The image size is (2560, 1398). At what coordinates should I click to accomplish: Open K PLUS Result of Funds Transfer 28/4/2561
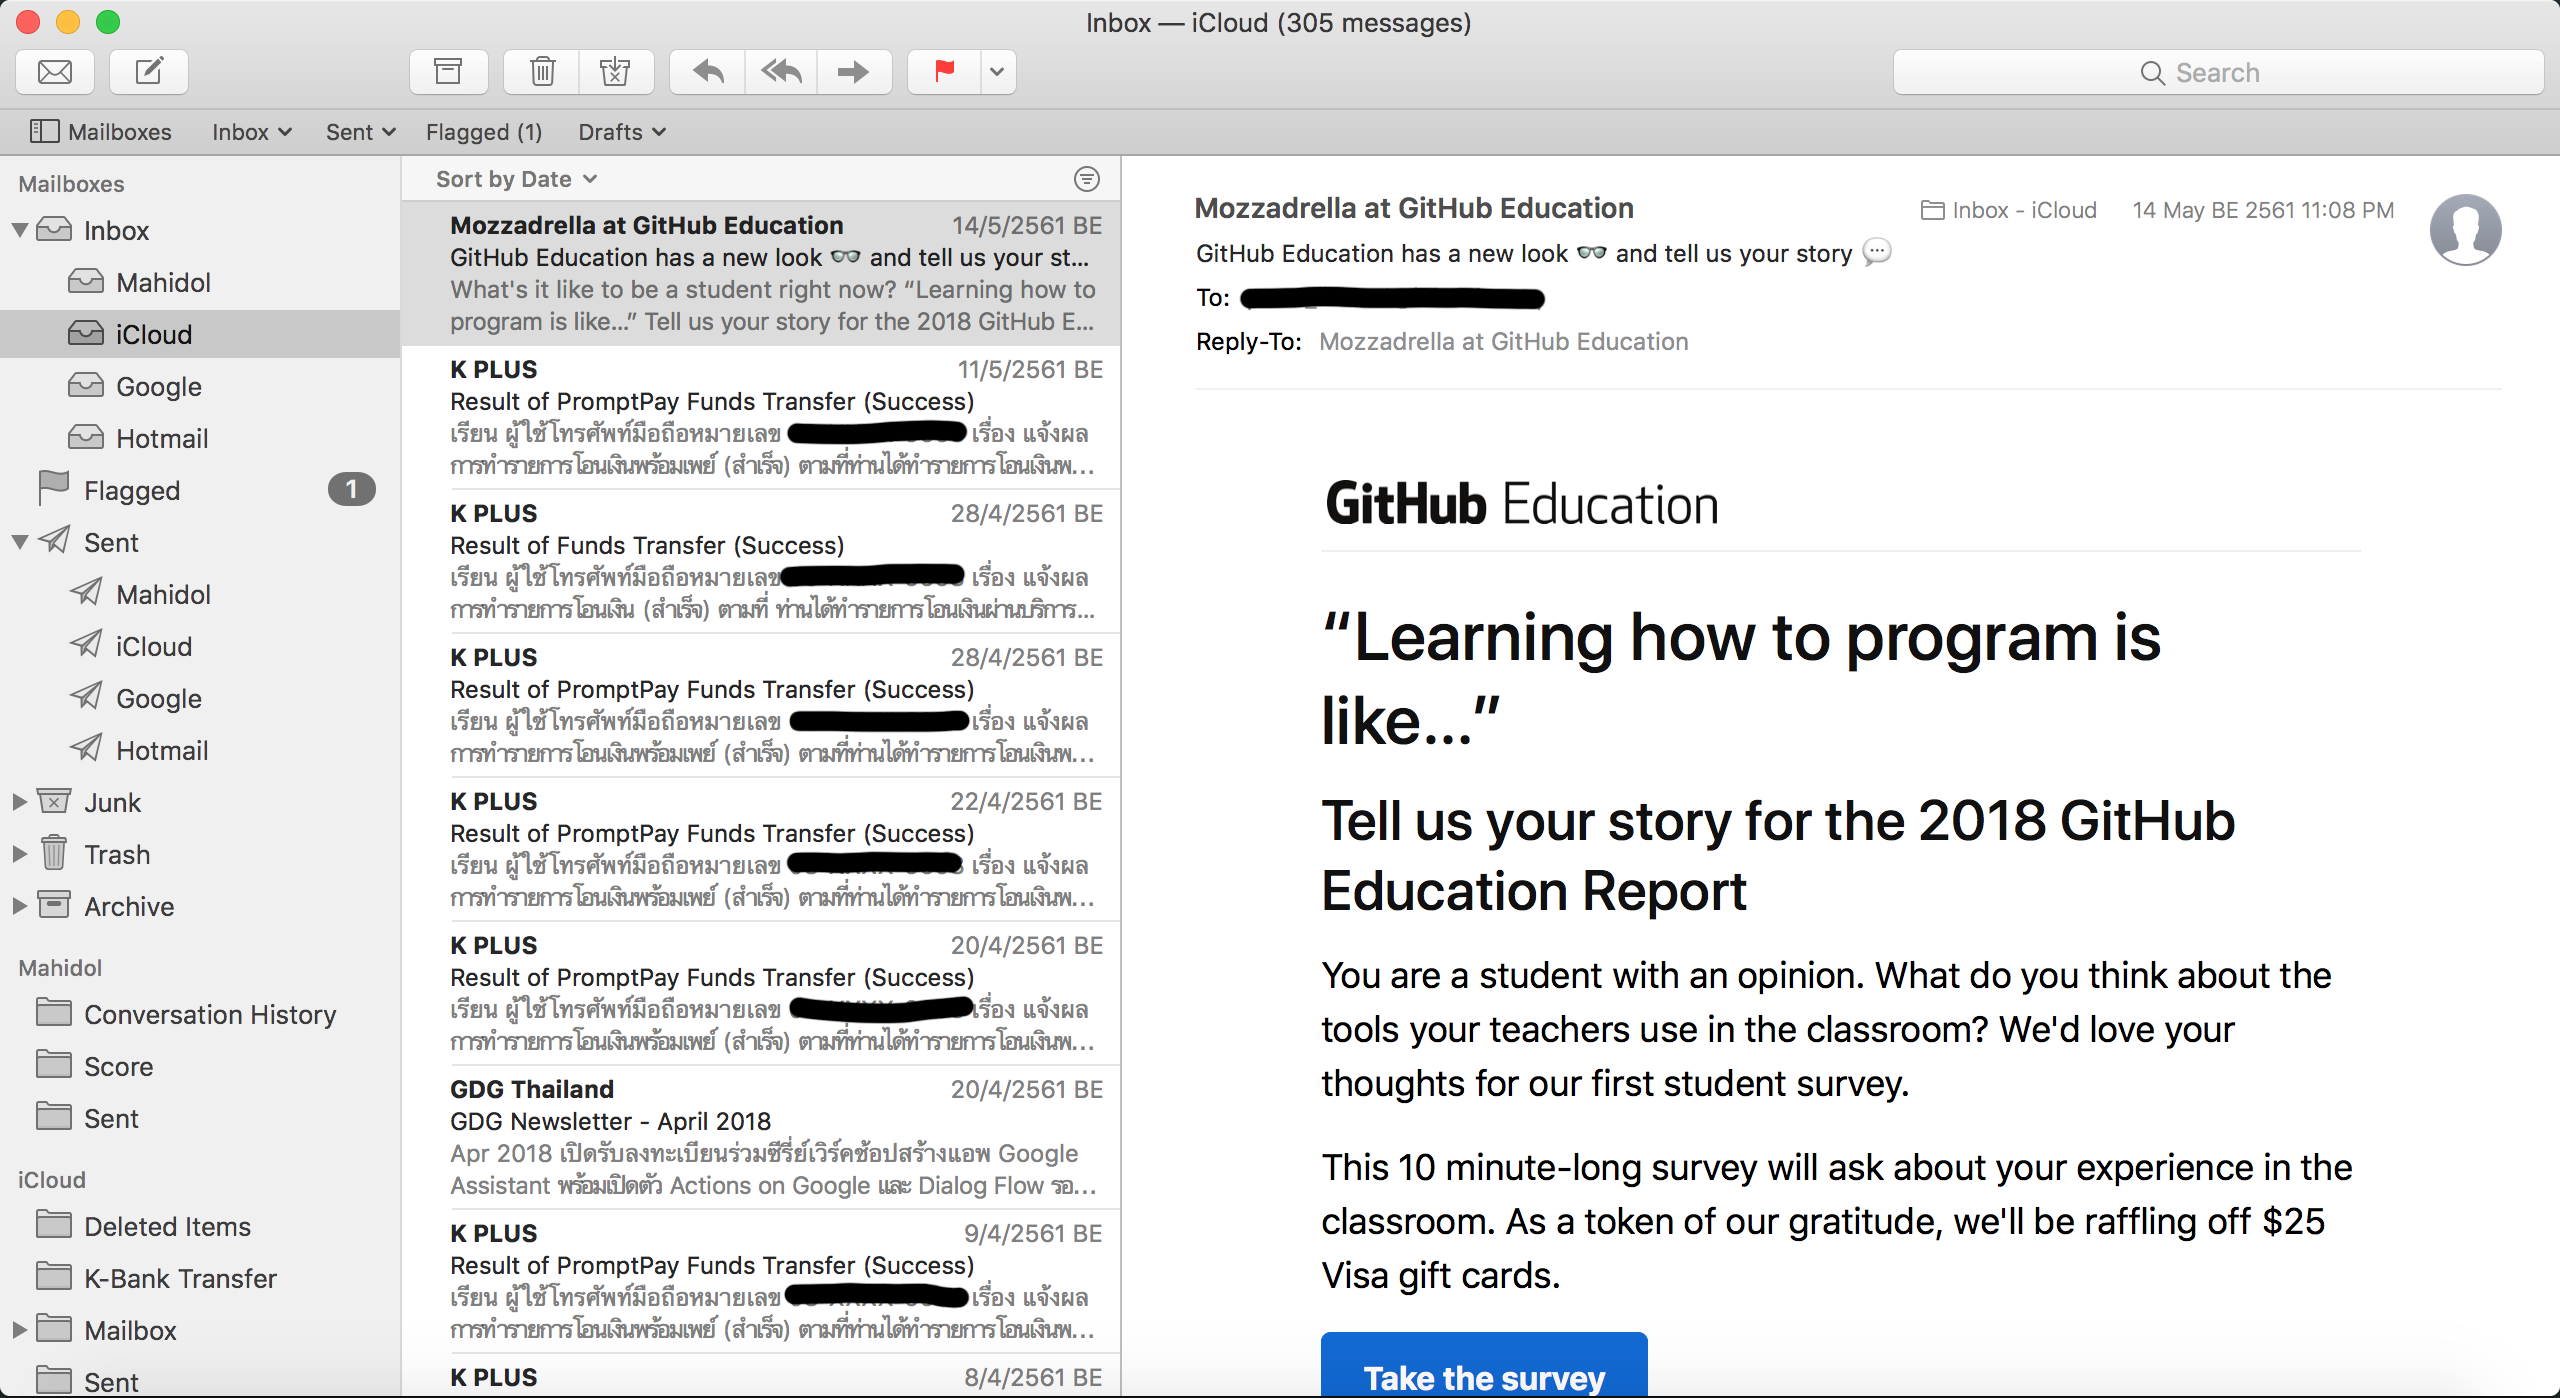[x=761, y=562]
